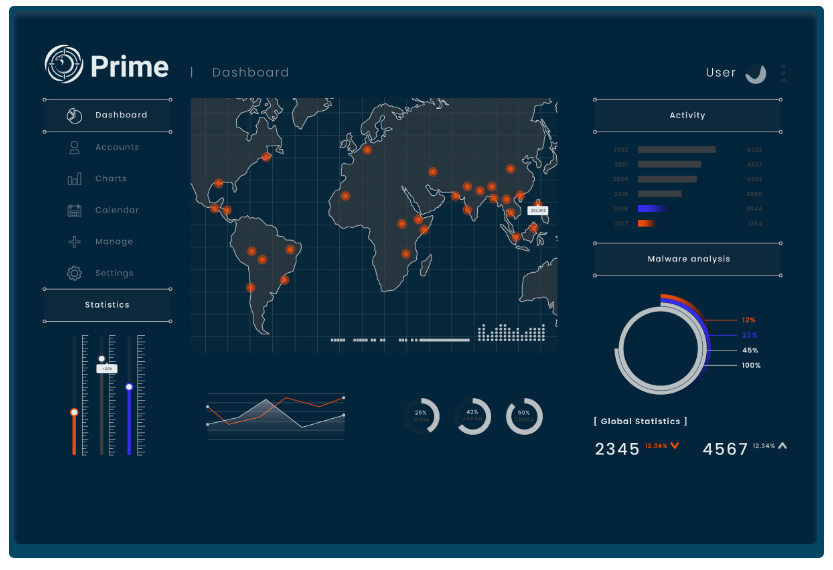Click the Prime radar logo icon
The image size is (833, 570).
(64, 65)
